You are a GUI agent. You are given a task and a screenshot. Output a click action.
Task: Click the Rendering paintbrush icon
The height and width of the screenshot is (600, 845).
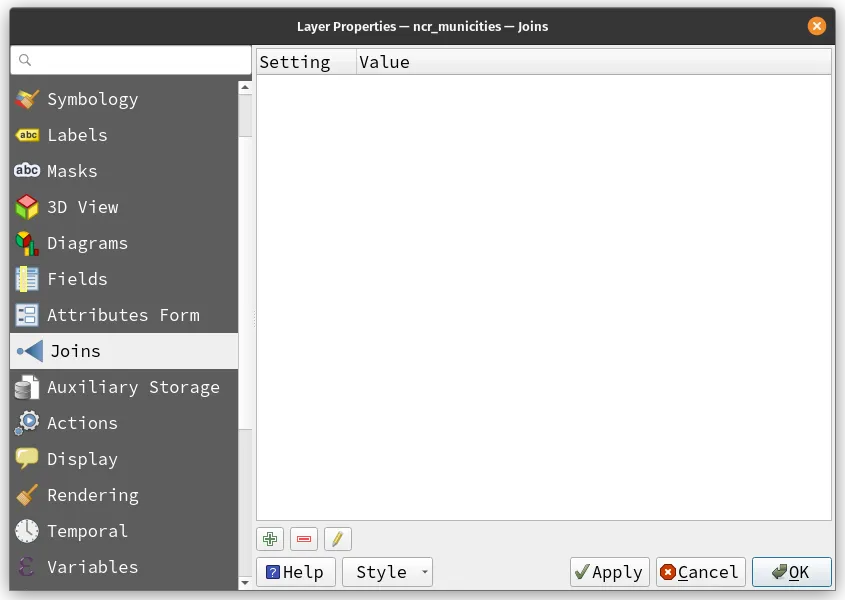point(28,494)
